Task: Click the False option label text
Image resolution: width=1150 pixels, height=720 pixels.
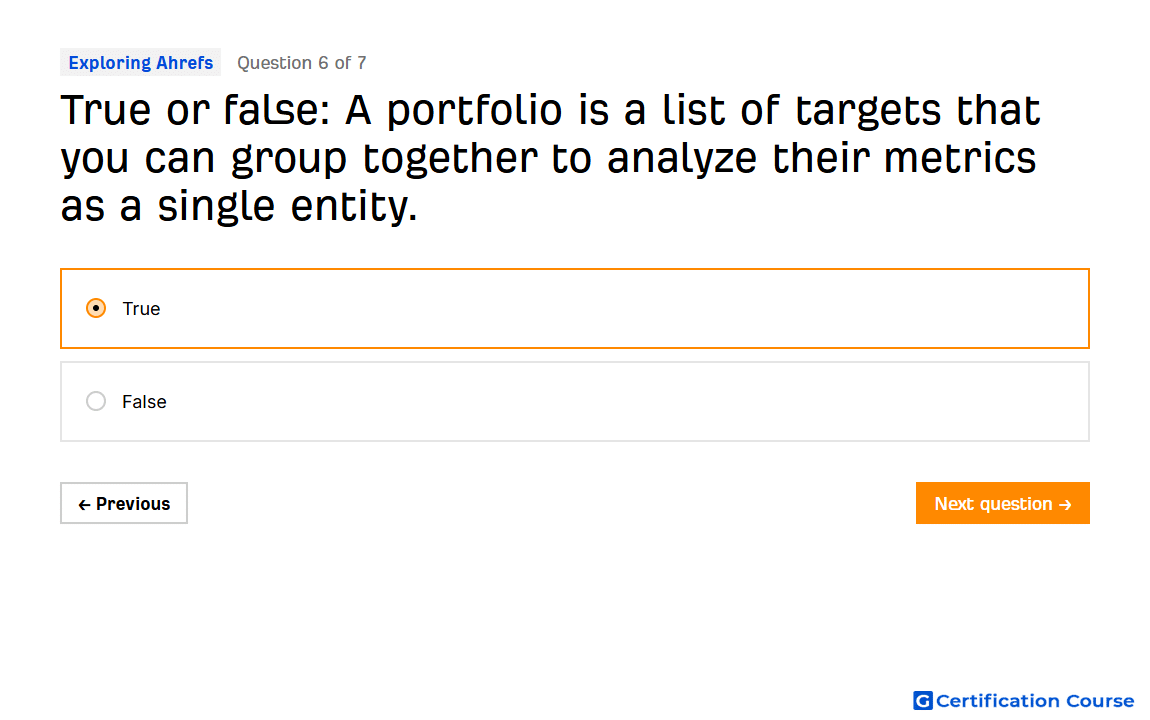Action: [144, 402]
